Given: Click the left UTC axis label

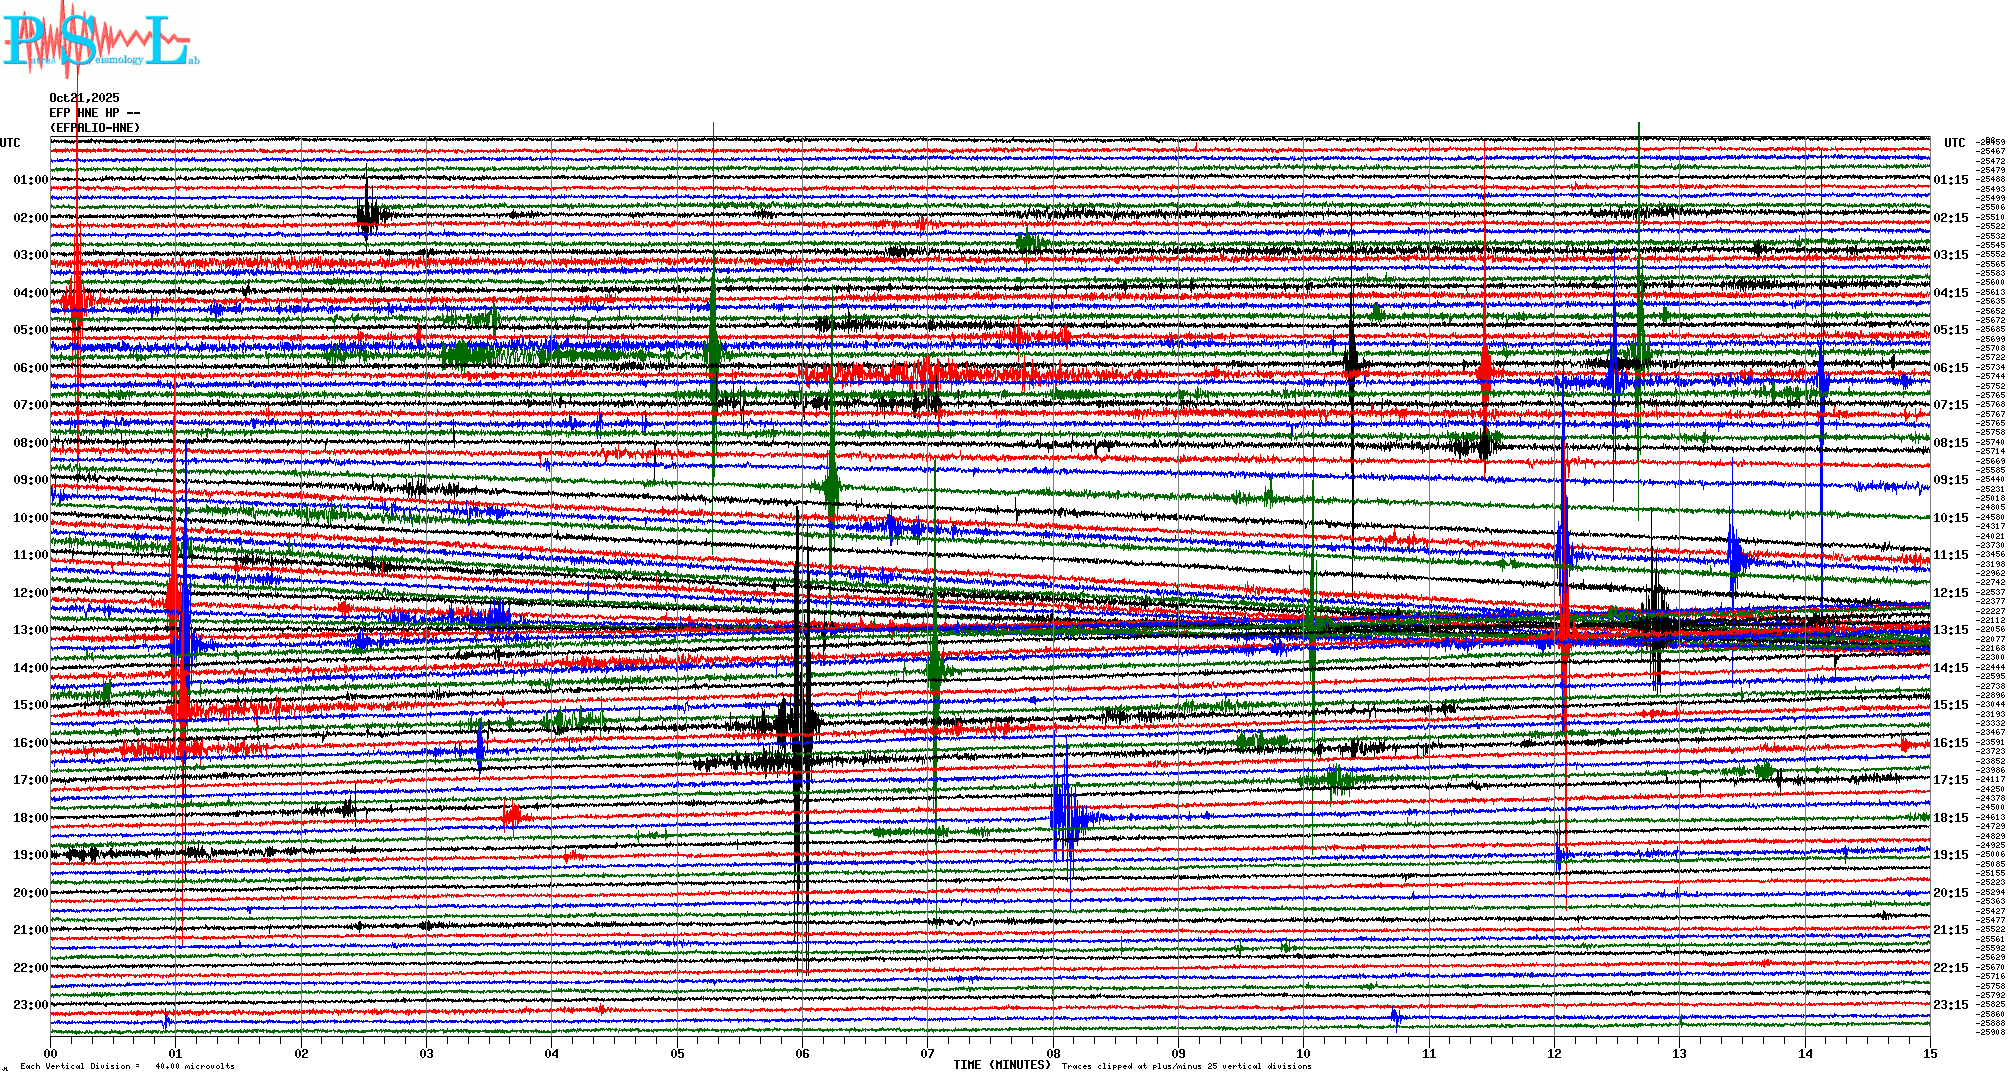Looking at the screenshot, I should pos(10,143).
